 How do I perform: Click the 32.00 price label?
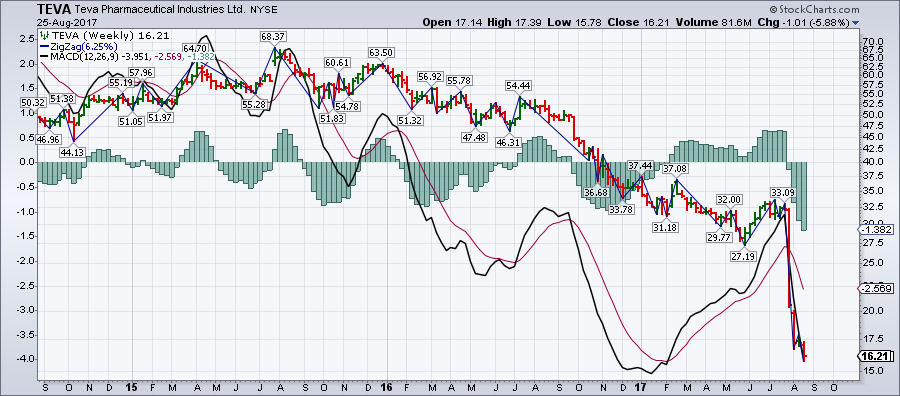[730, 200]
